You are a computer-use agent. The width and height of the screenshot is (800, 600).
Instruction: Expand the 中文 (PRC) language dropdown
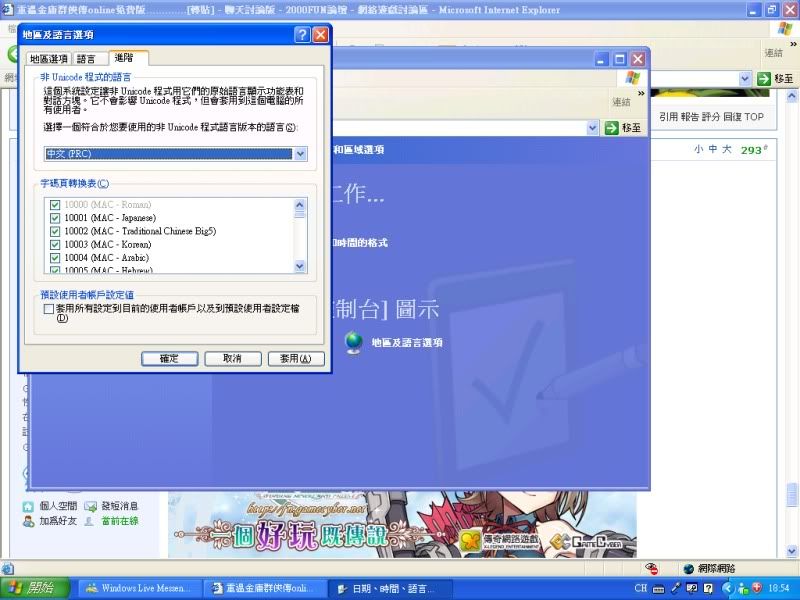pyautogui.click(x=299, y=154)
